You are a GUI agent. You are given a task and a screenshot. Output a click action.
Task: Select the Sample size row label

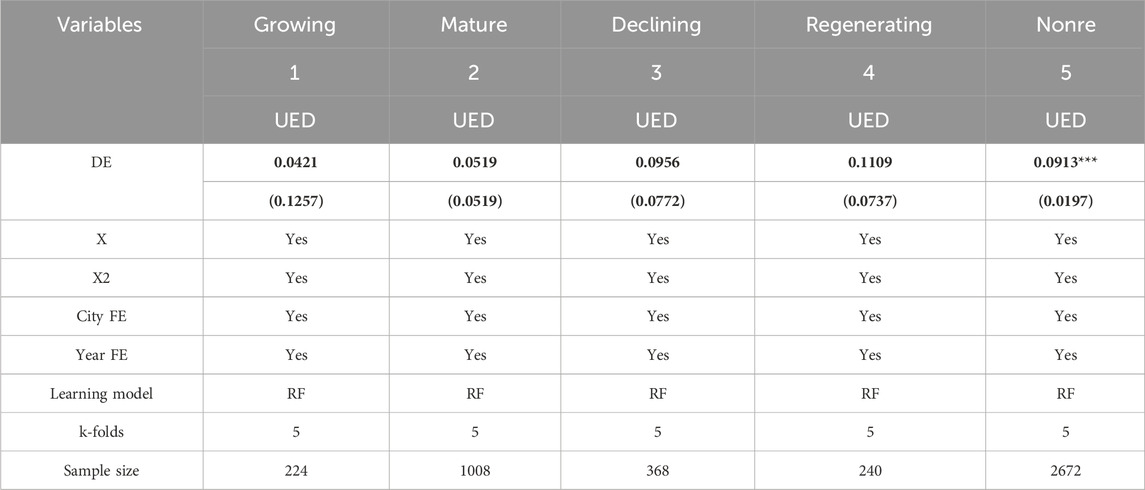click(102, 470)
